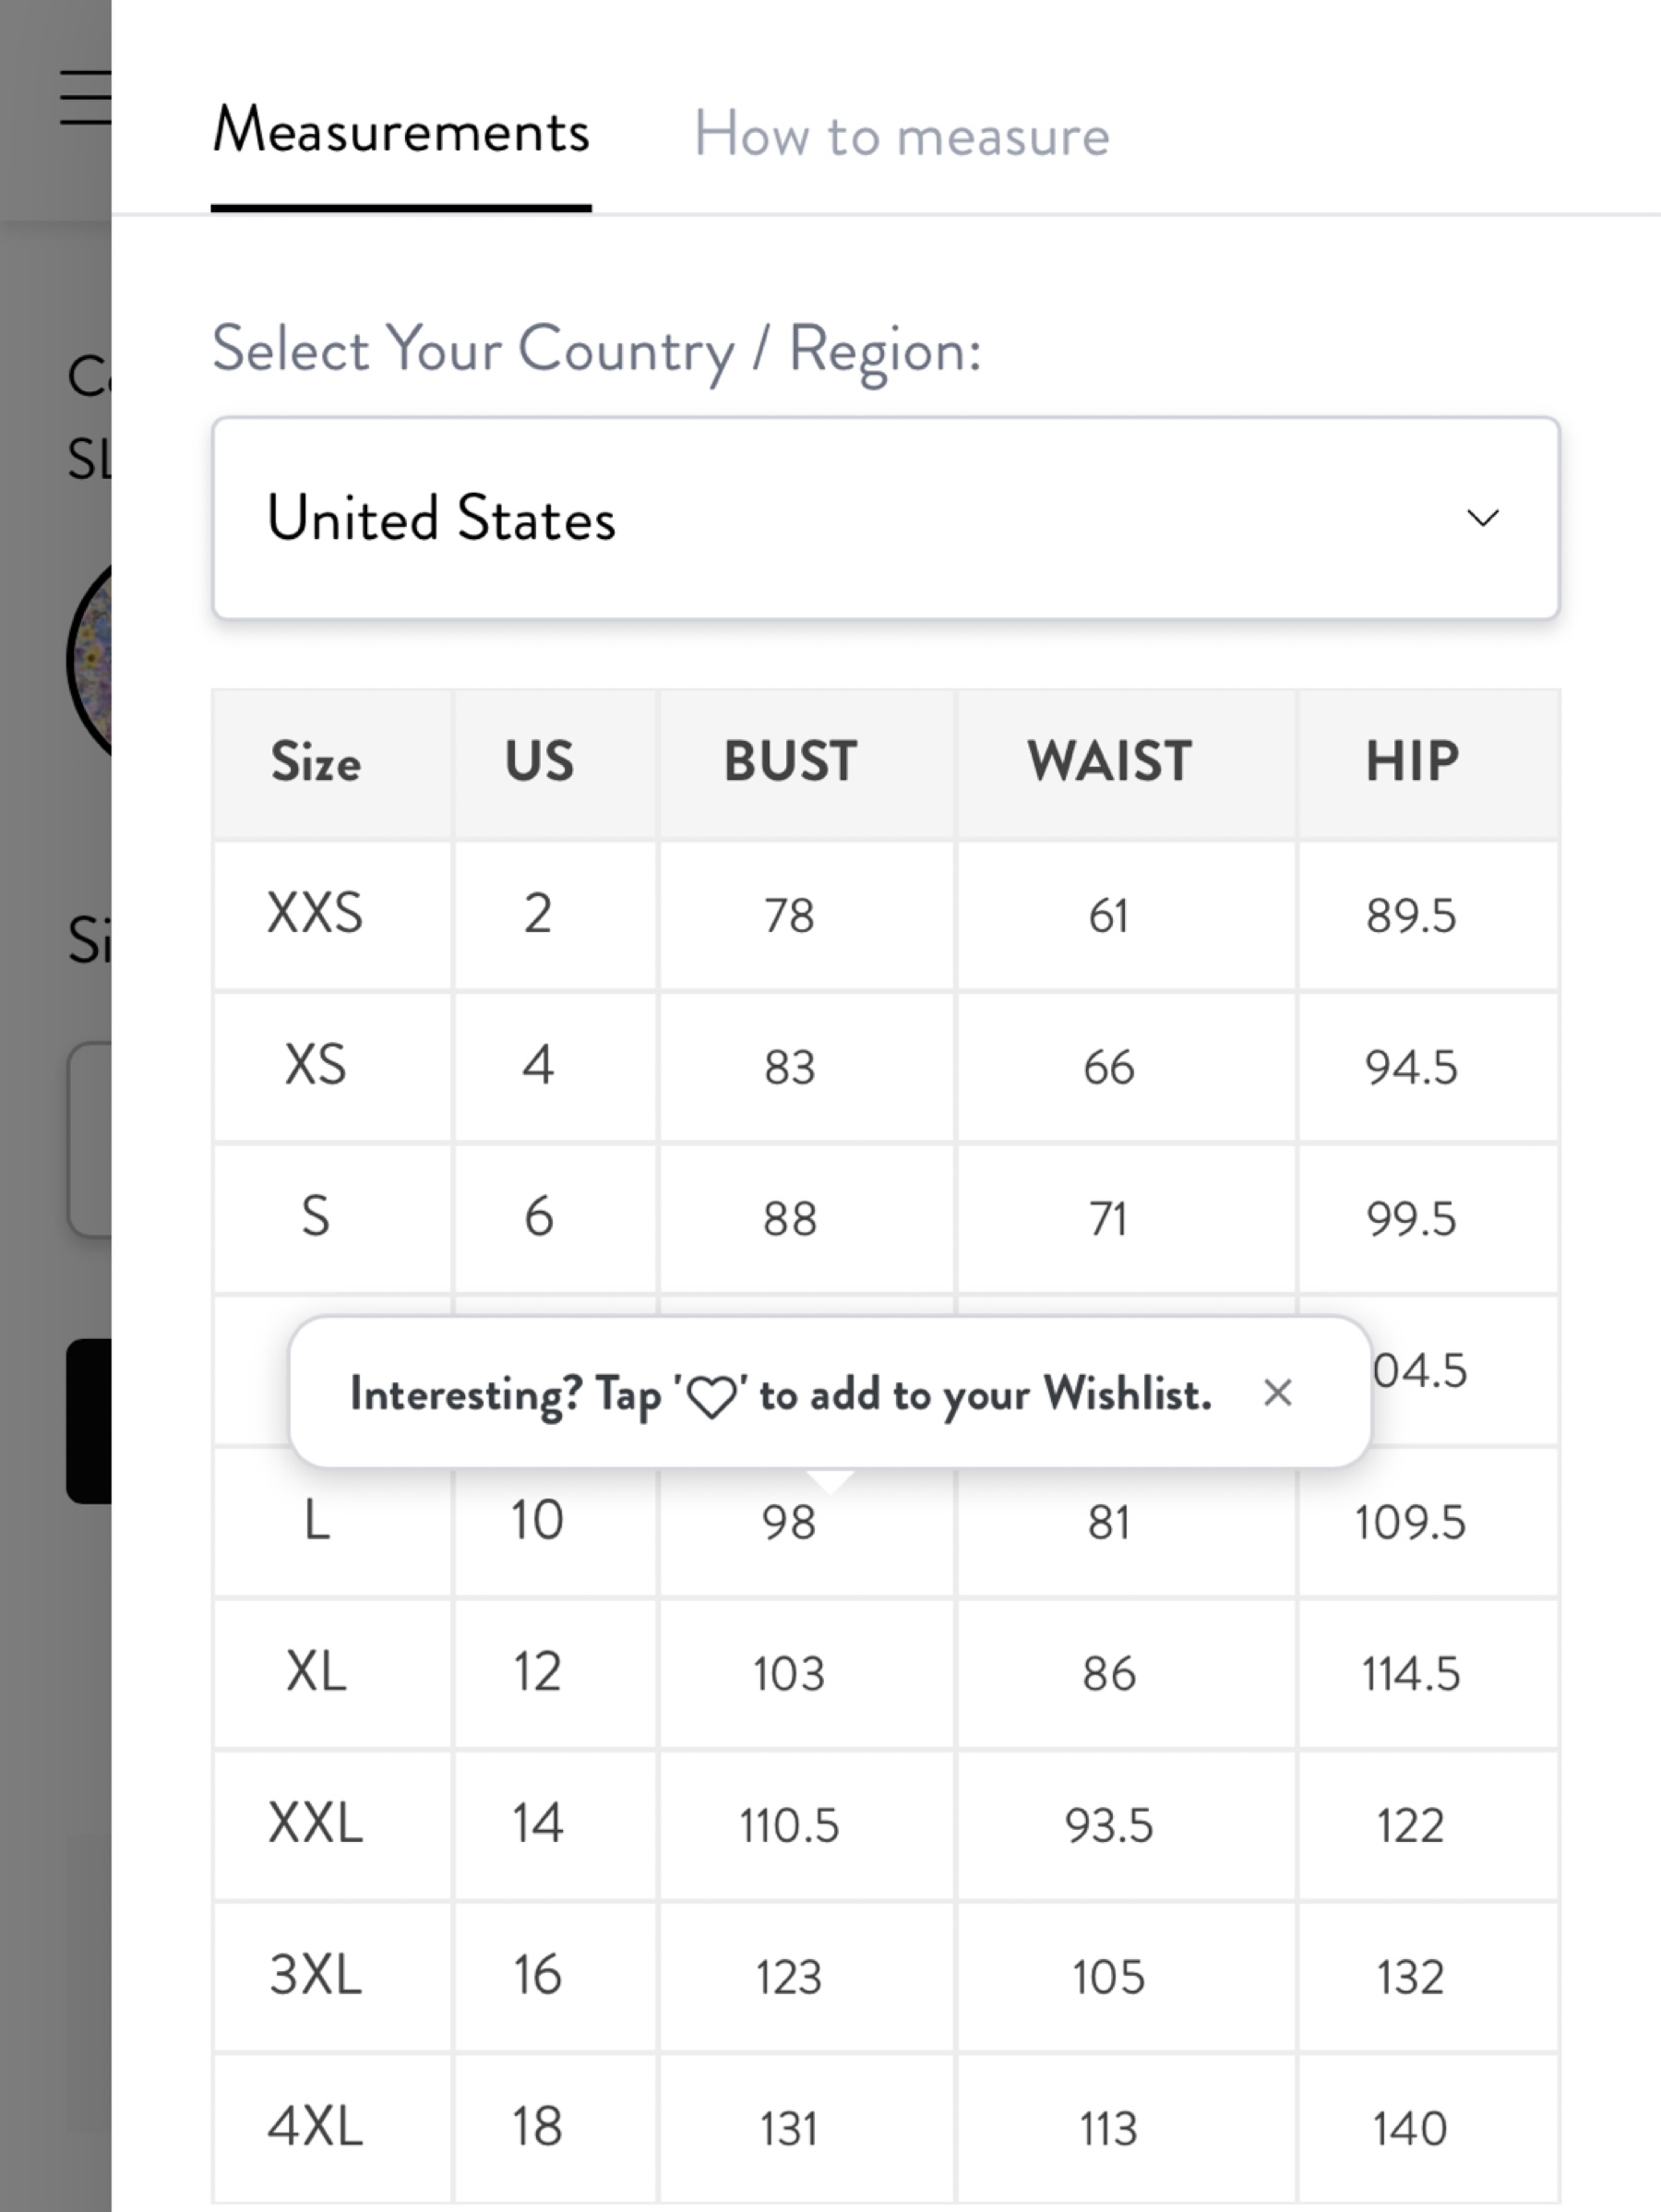Select the XL size row label
Viewport: 1661px width, 2212px height.
[x=316, y=1671]
